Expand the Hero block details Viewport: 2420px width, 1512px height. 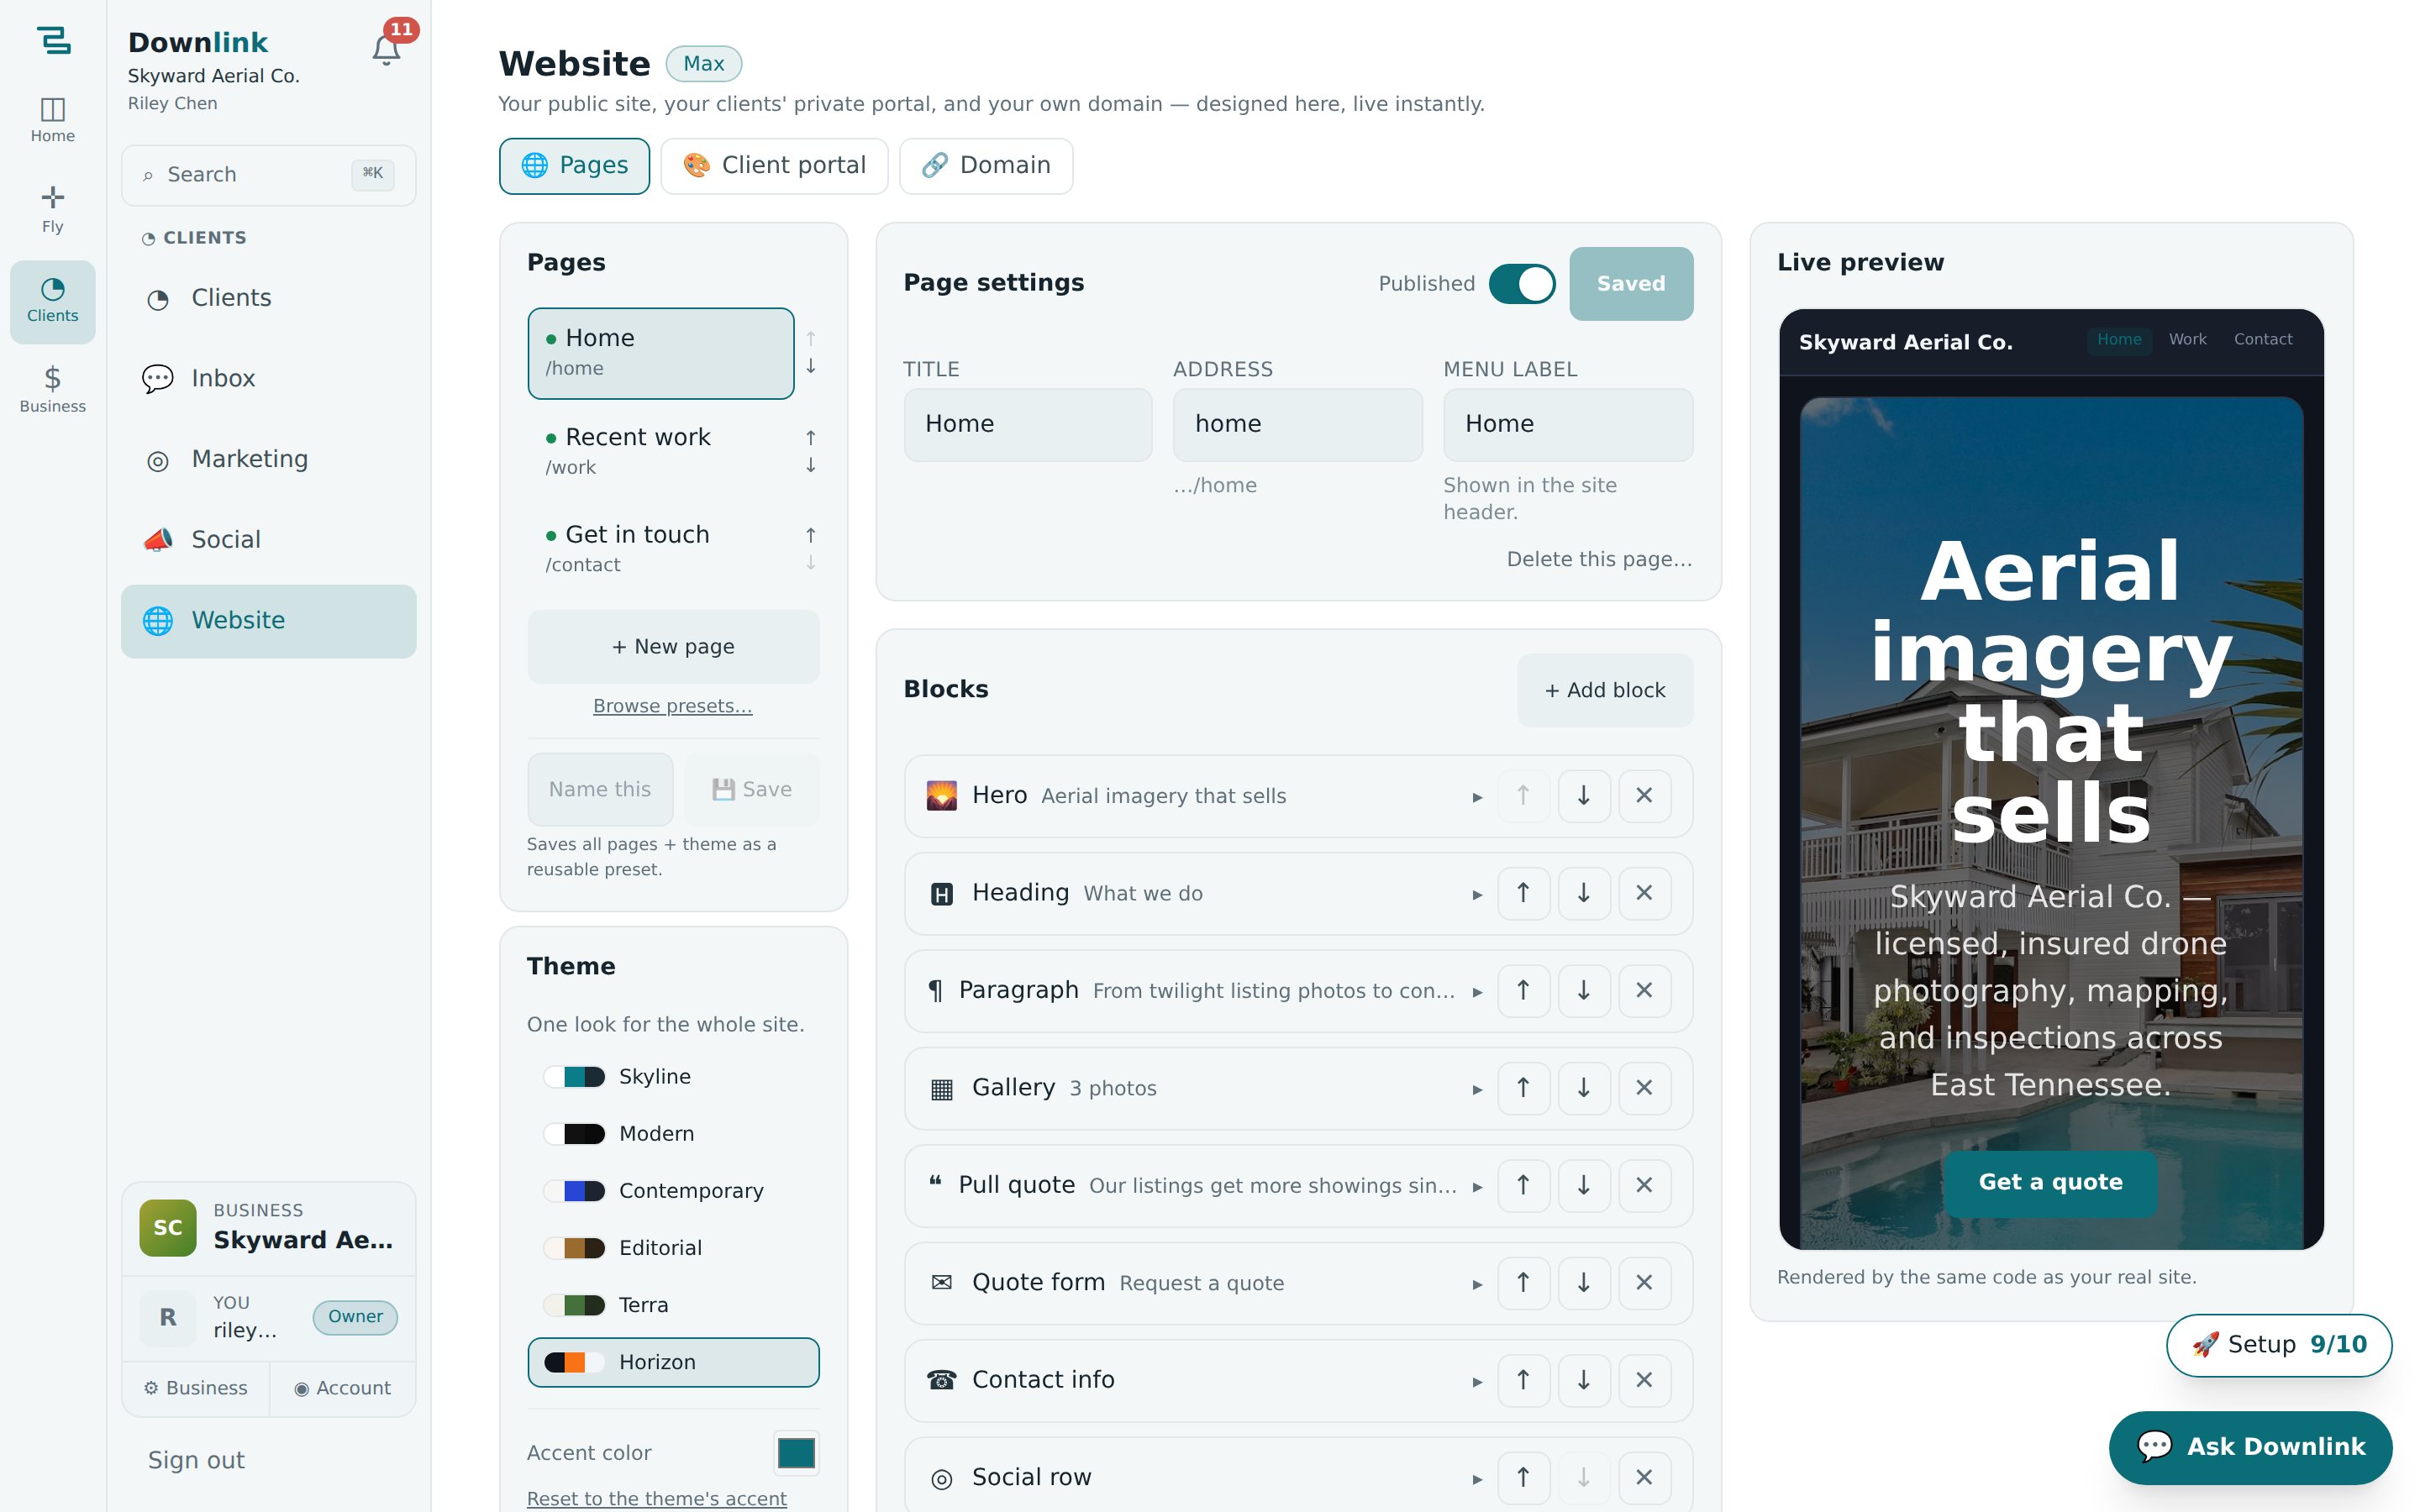point(1477,797)
